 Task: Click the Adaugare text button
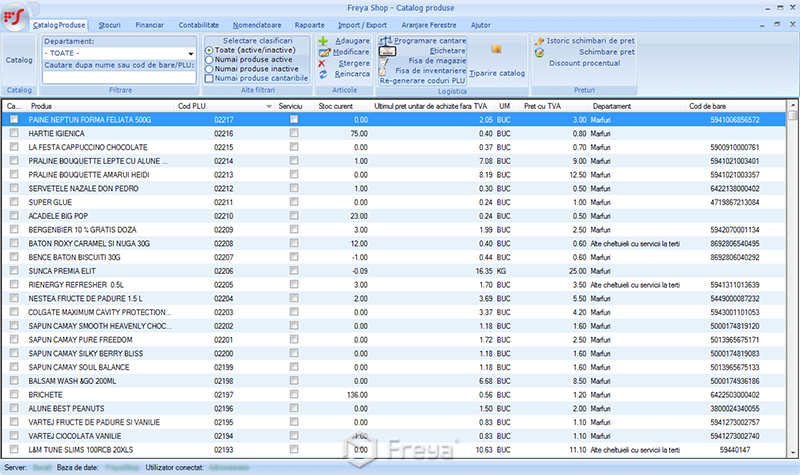point(353,41)
